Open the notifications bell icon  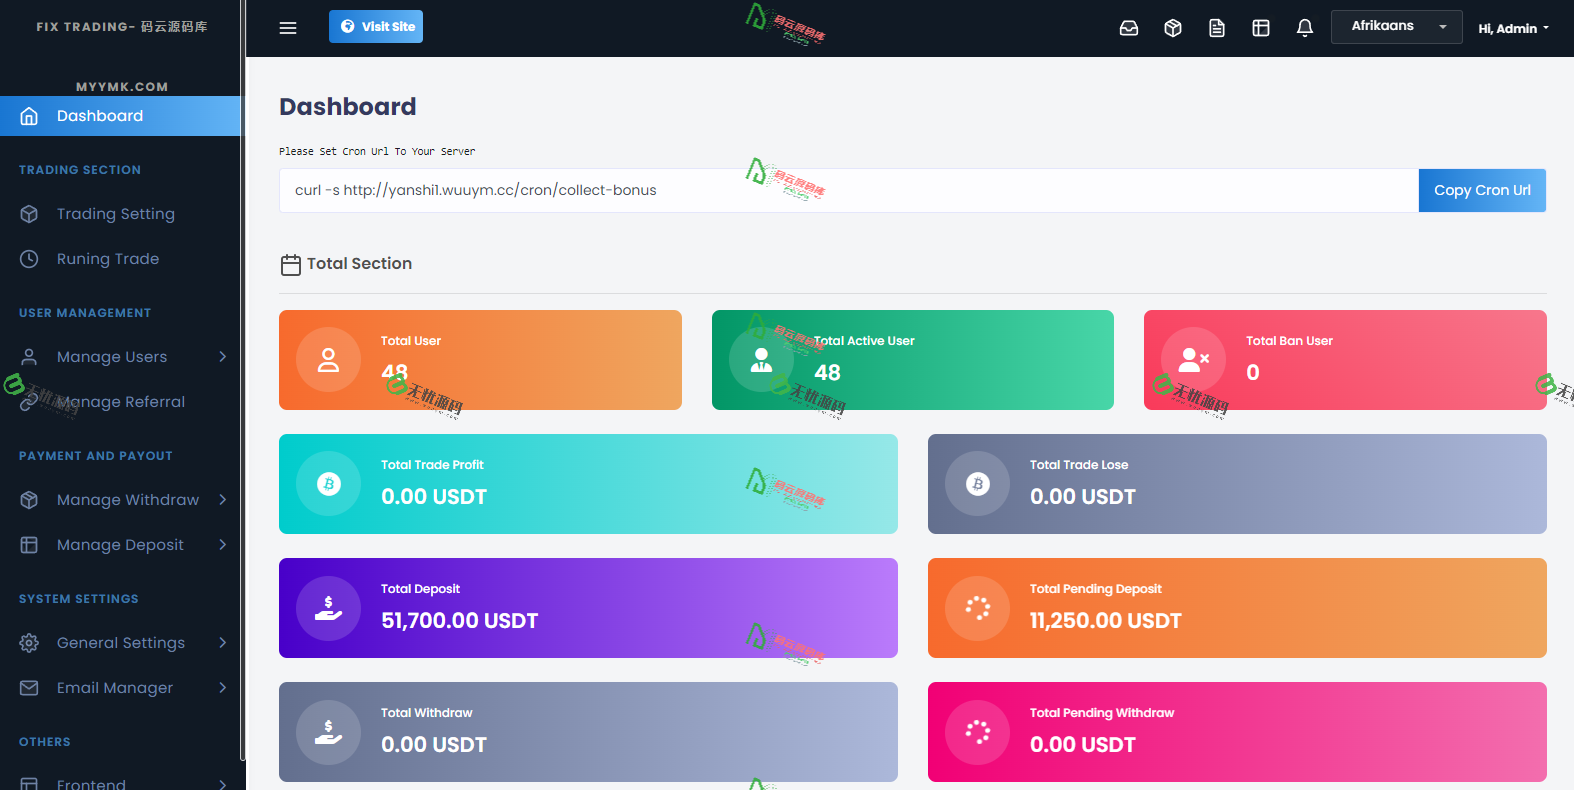1305,28
